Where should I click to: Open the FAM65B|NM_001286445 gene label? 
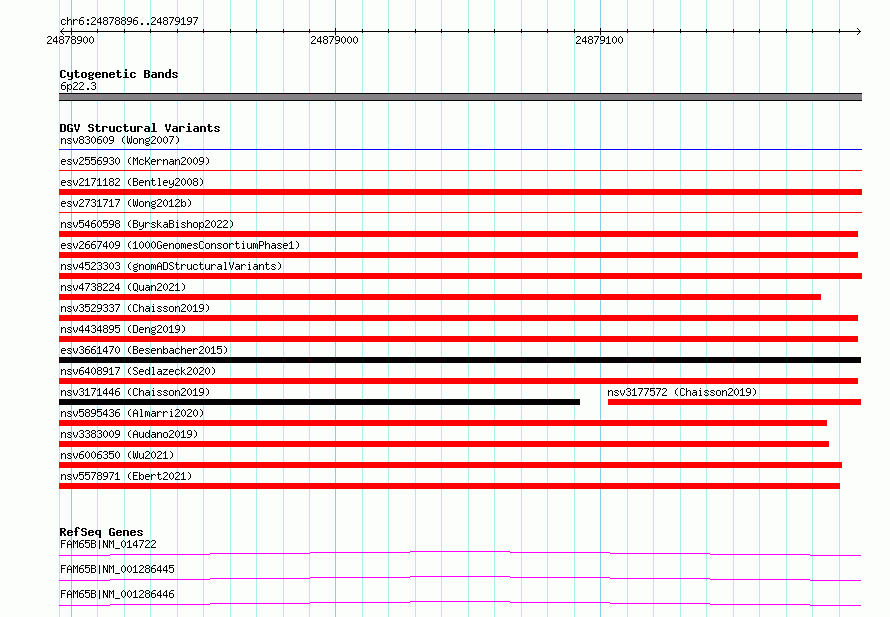click(117, 569)
